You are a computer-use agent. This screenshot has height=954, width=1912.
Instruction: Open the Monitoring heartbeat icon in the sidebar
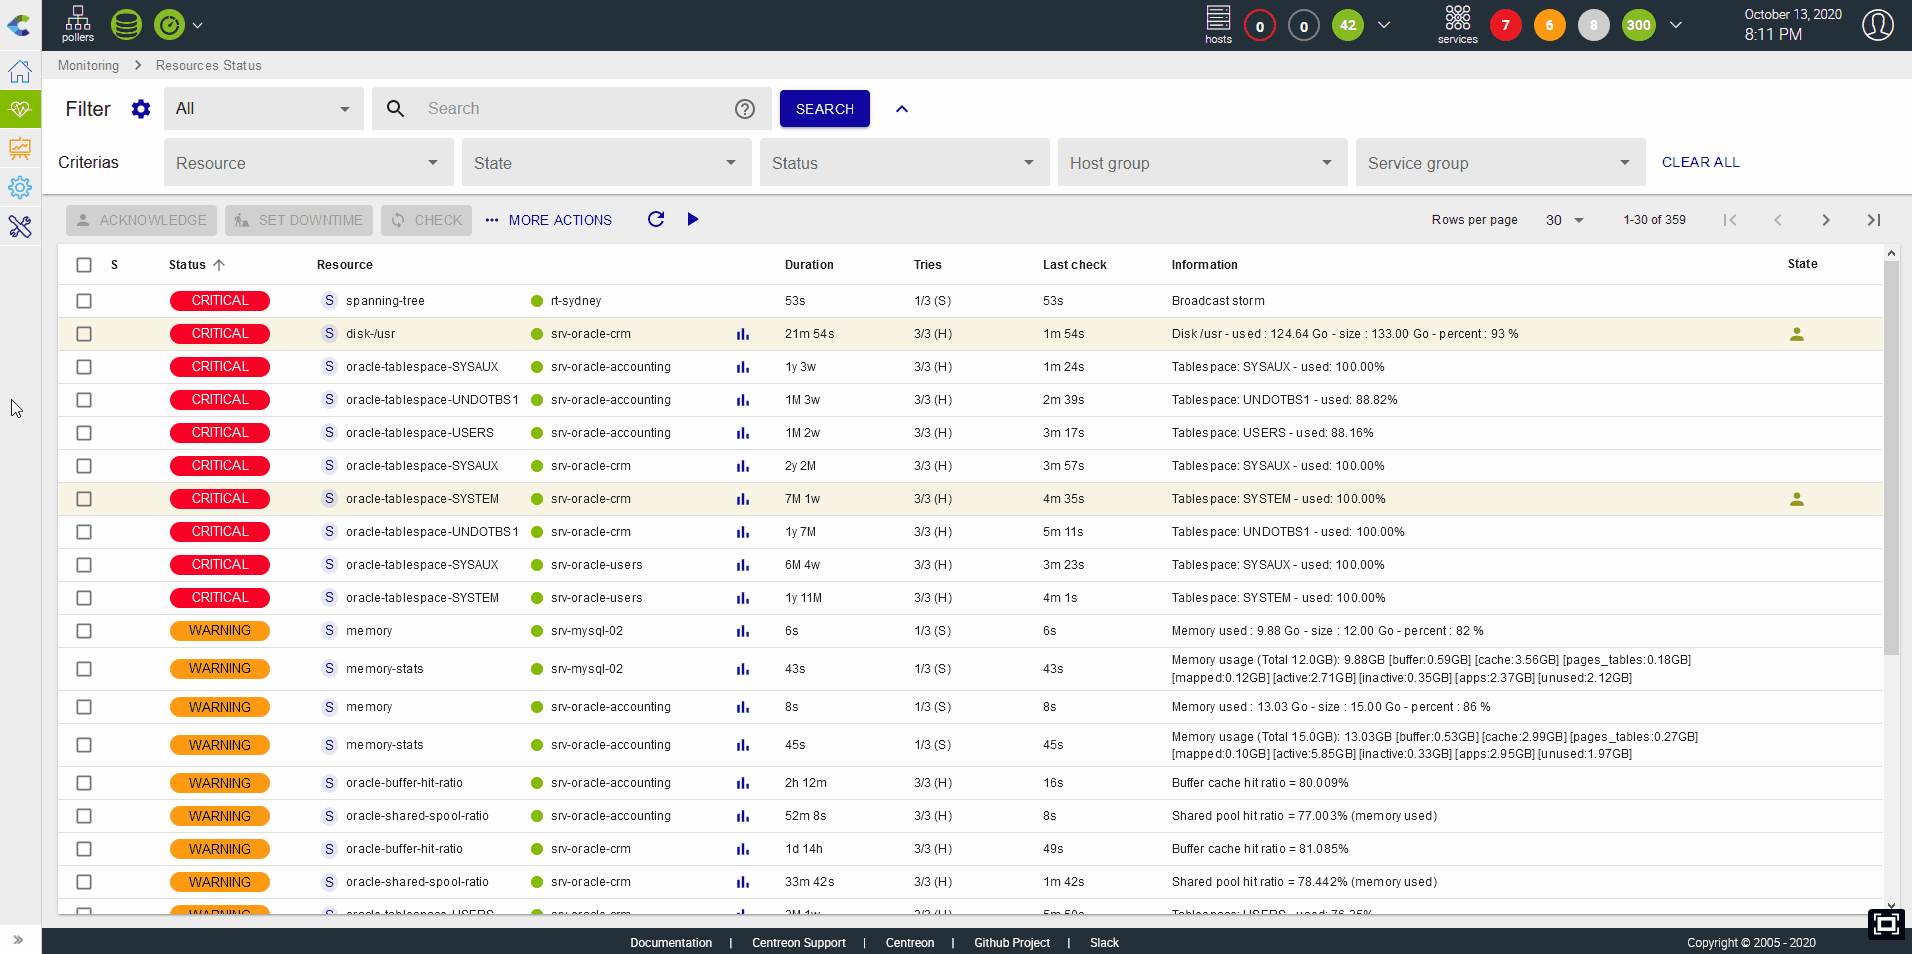pyautogui.click(x=20, y=109)
